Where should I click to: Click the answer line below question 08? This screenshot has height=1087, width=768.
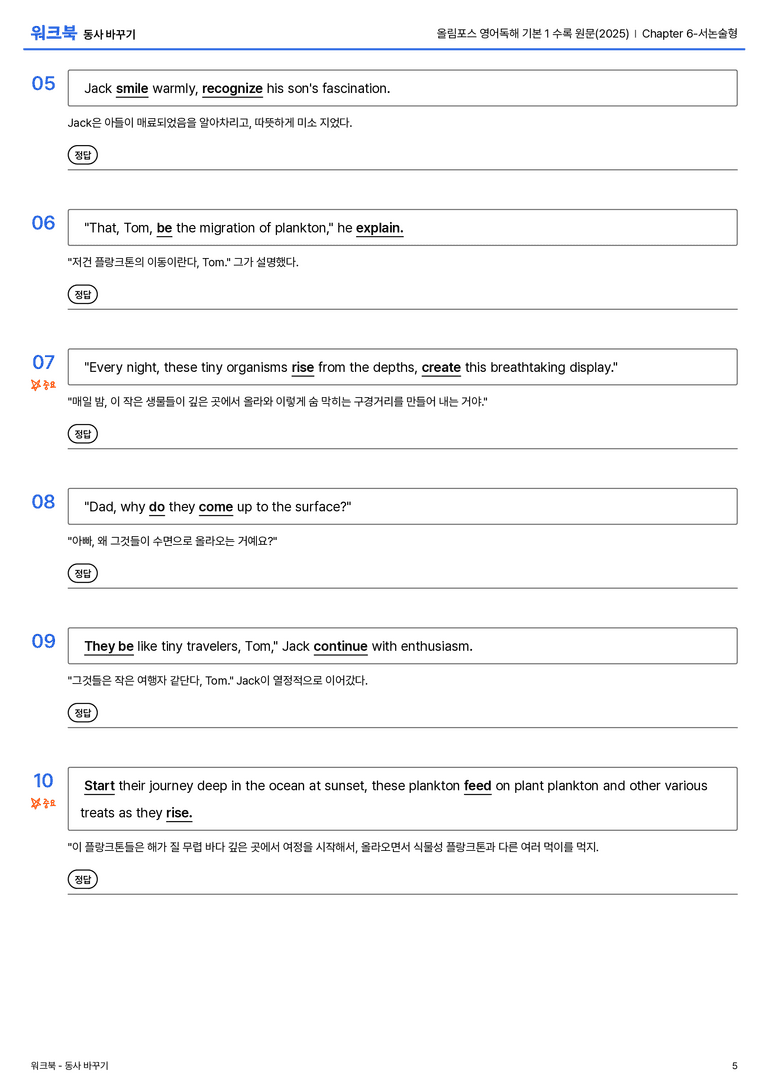coord(403,588)
